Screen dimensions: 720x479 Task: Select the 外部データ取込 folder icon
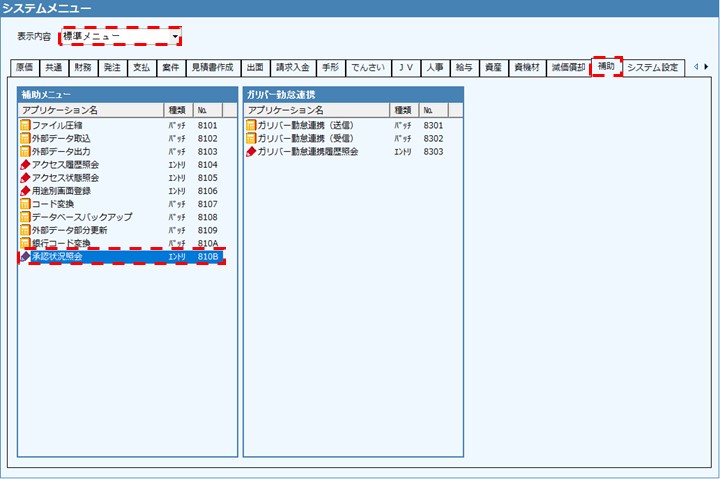(x=25, y=138)
